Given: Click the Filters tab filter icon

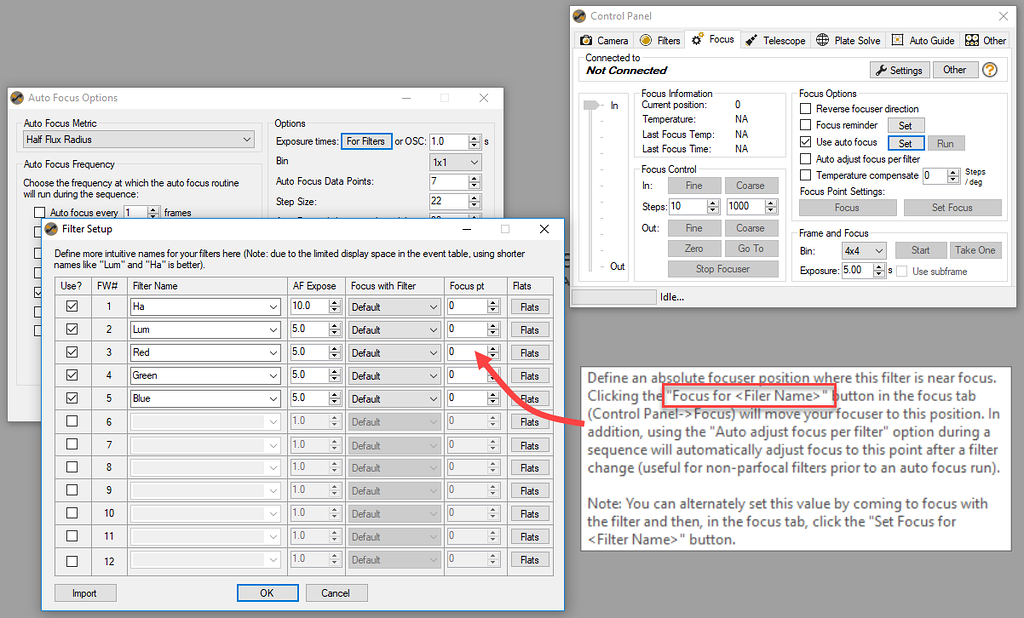Looking at the screenshot, I should click(x=644, y=40).
